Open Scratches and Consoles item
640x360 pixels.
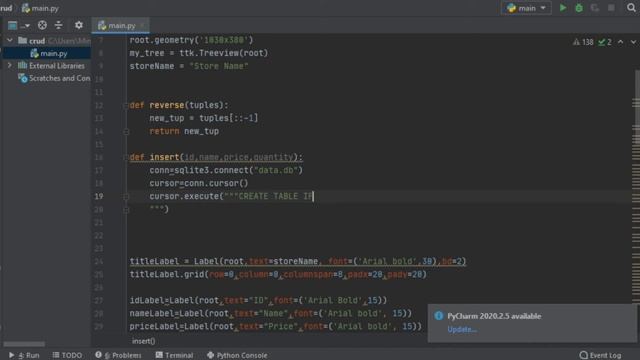(x=54, y=78)
